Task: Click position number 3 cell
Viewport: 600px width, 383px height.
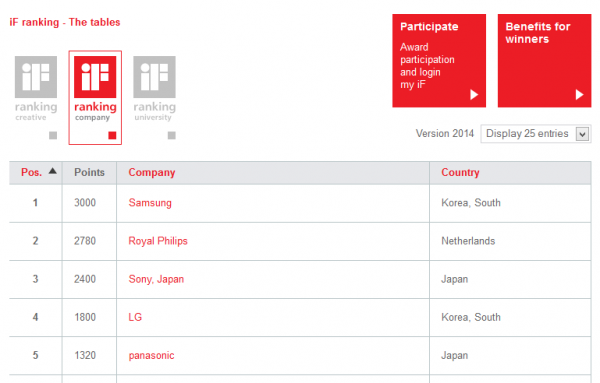Action: click(x=36, y=279)
